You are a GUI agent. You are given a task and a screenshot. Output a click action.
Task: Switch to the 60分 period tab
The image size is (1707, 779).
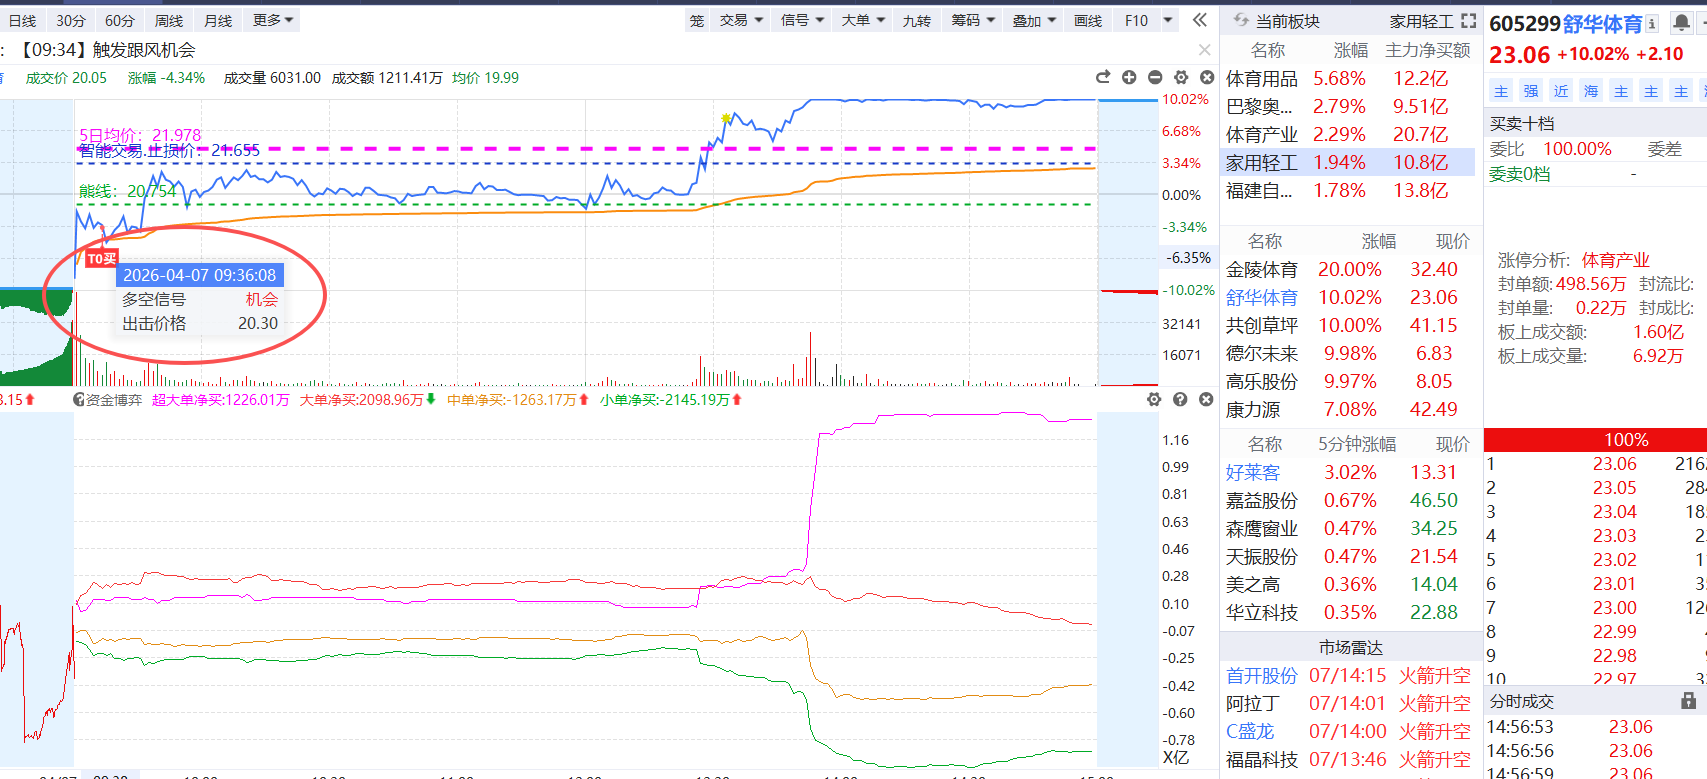point(119,20)
